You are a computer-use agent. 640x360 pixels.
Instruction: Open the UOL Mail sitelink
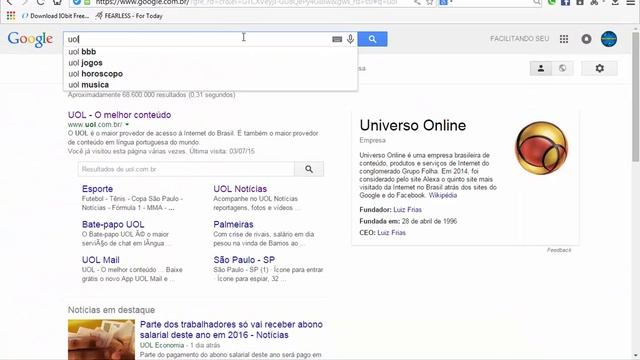pyautogui.click(x=100, y=260)
